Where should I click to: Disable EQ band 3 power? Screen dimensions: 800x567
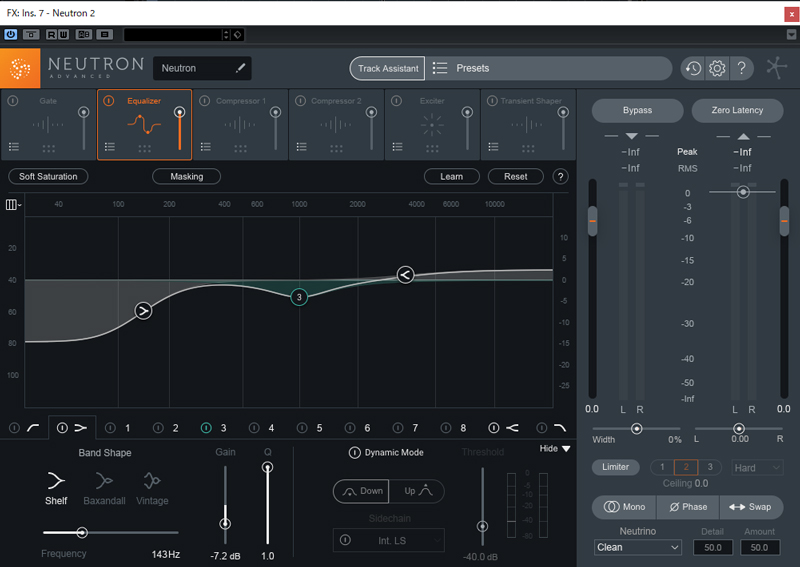click(x=206, y=428)
